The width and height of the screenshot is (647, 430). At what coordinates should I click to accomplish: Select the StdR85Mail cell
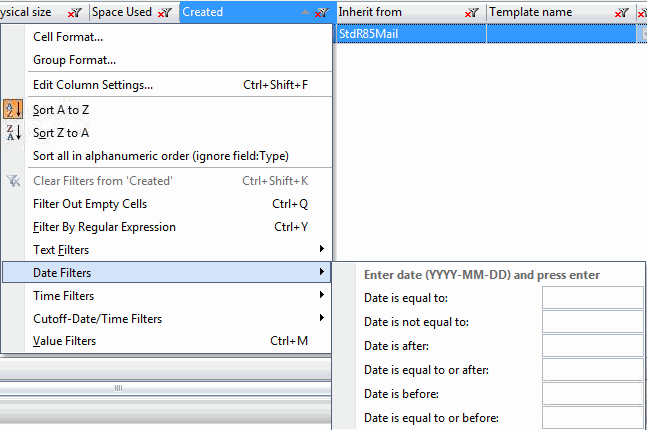411,33
